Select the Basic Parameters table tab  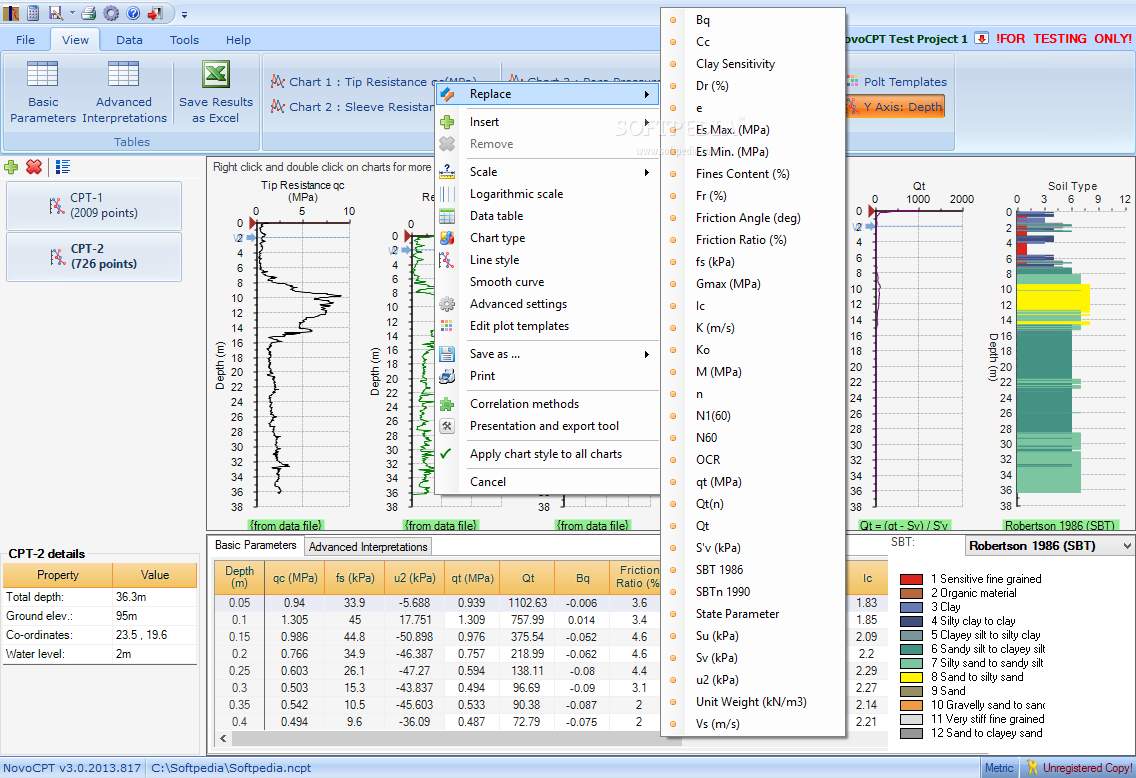point(256,545)
